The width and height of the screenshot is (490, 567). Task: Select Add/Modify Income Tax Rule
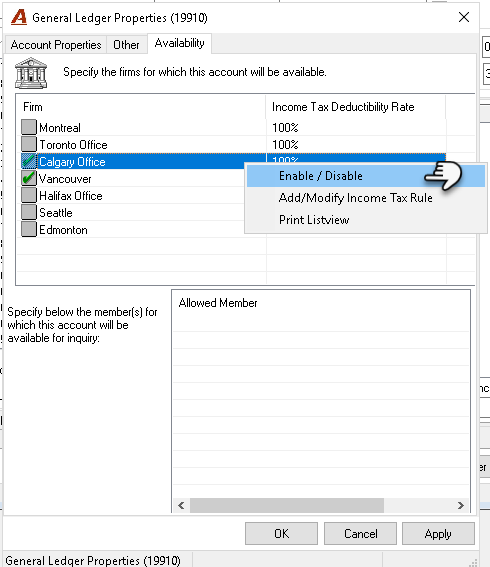[x=366, y=198]
